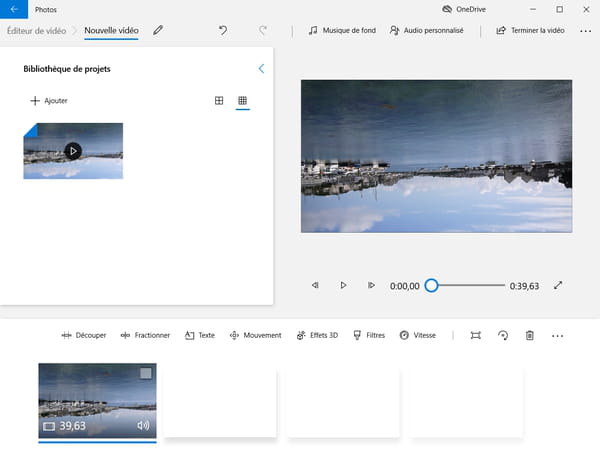Change clip Vitesse speed
This screenshot has width=600, height=469.
(417, 335)
